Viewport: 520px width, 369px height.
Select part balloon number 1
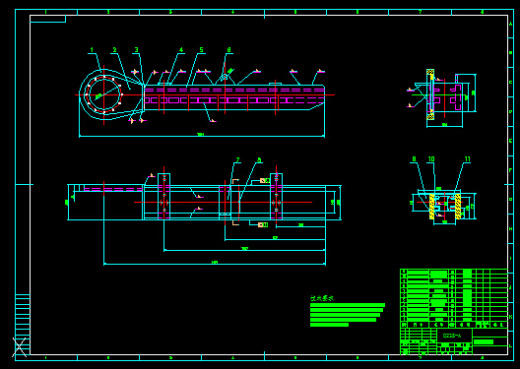[92, 50]
